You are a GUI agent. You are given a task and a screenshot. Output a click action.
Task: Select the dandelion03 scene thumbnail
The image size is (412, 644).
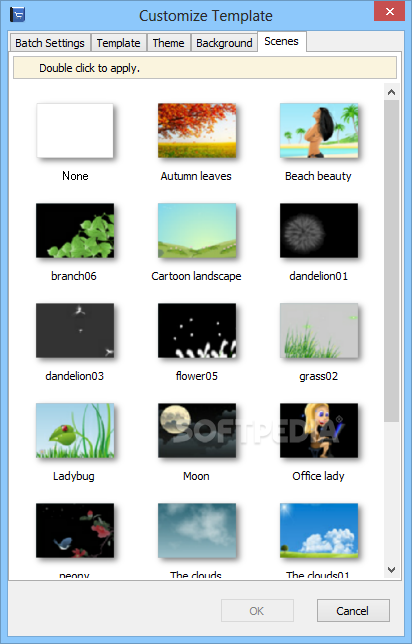[x=75, y=330]
